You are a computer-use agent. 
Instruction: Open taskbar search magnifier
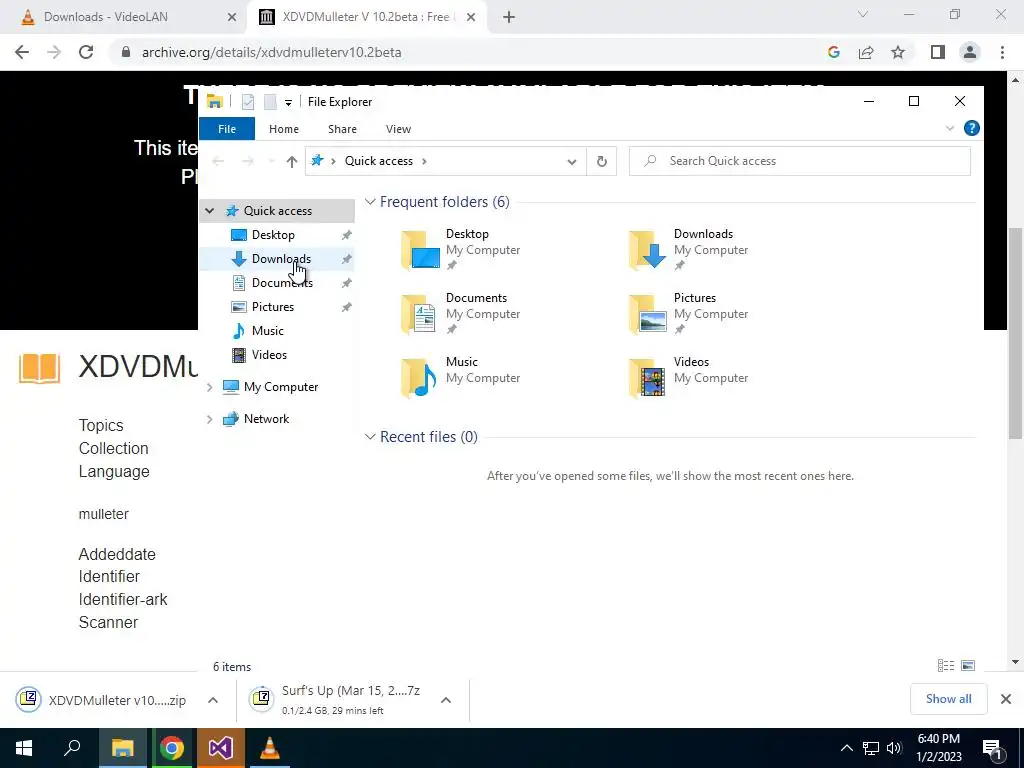tap(72, 748)
